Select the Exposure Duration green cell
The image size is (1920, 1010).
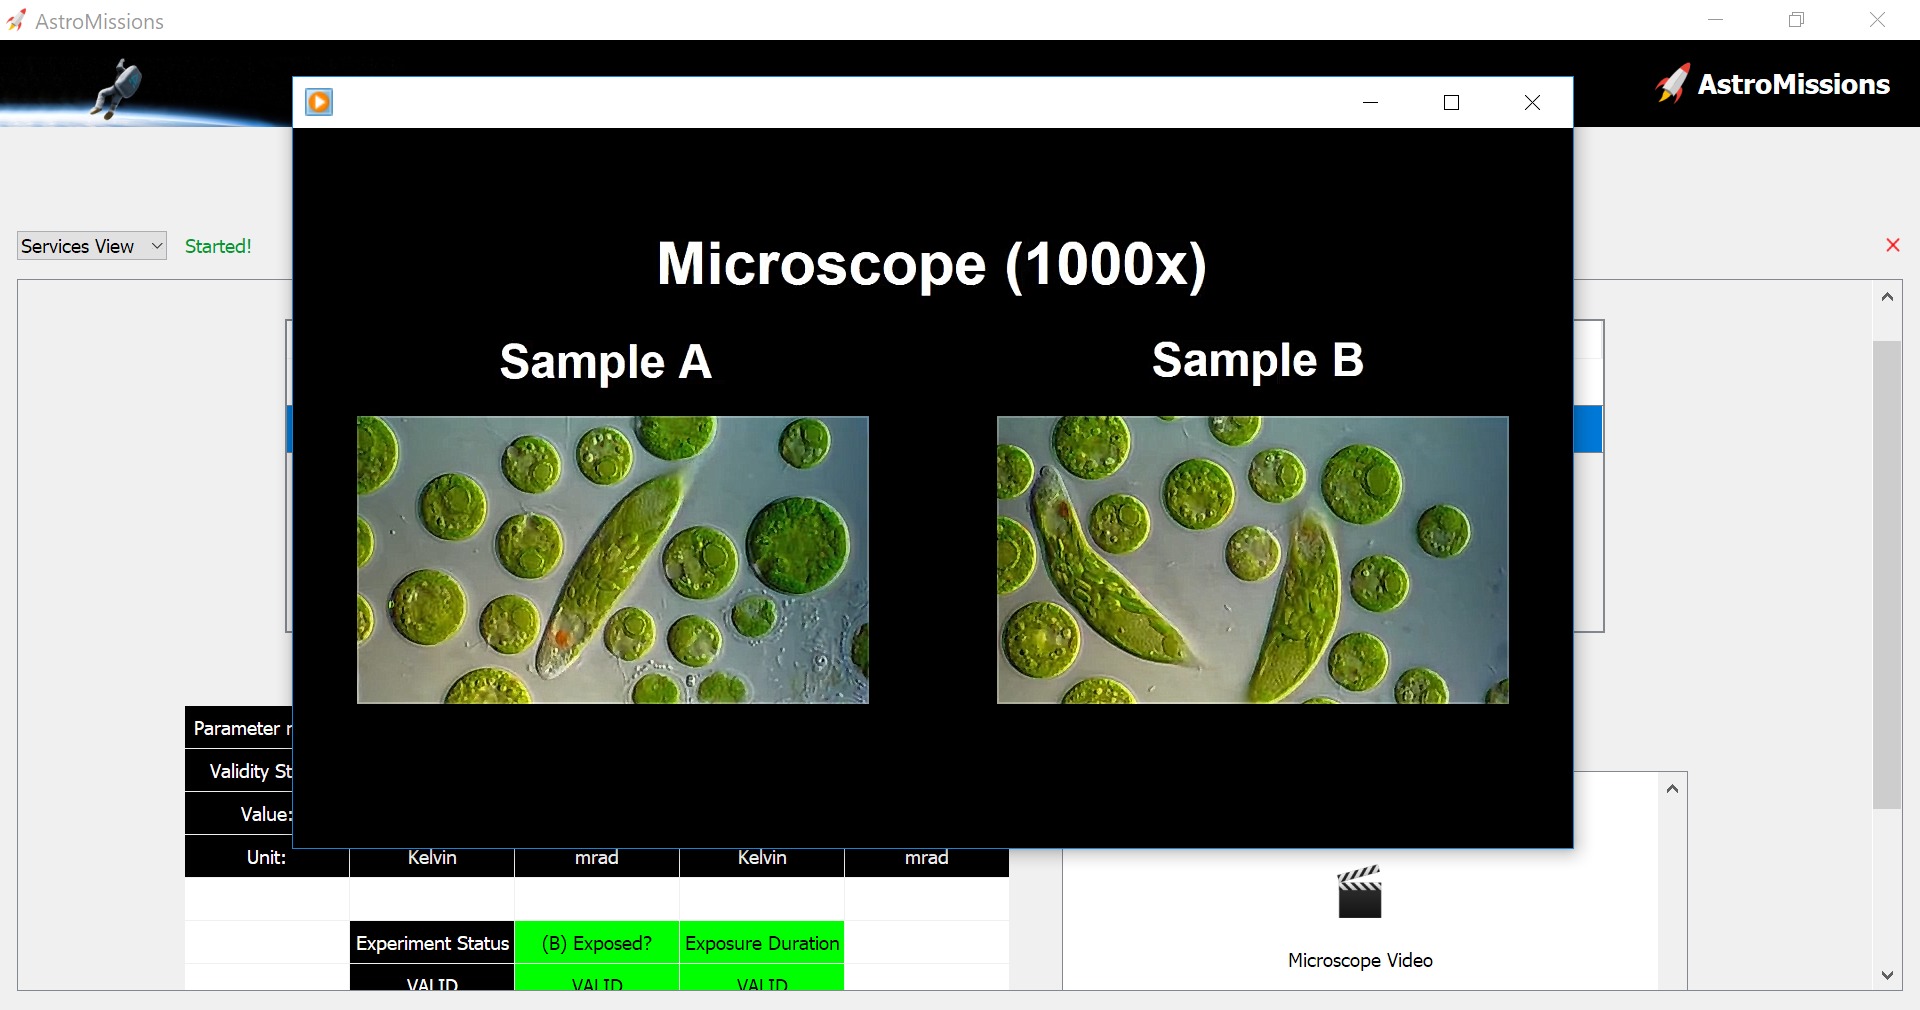coord(762,943)
